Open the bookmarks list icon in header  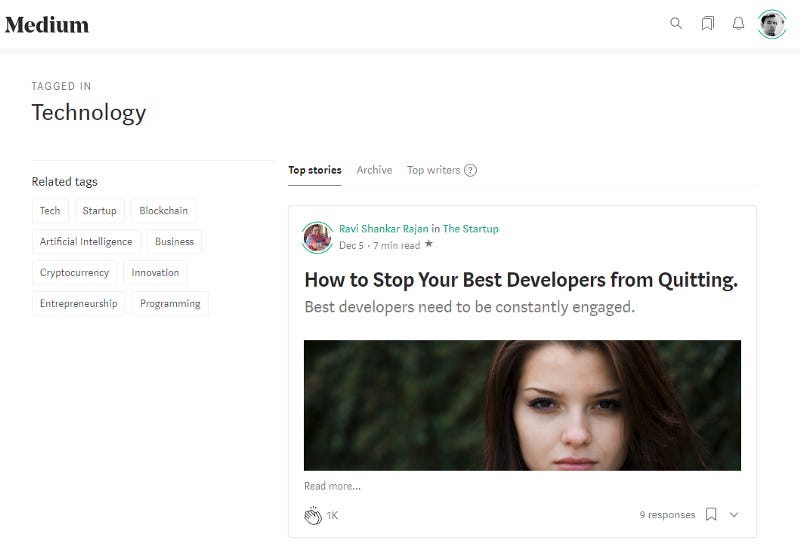click(x=707, y=23)
